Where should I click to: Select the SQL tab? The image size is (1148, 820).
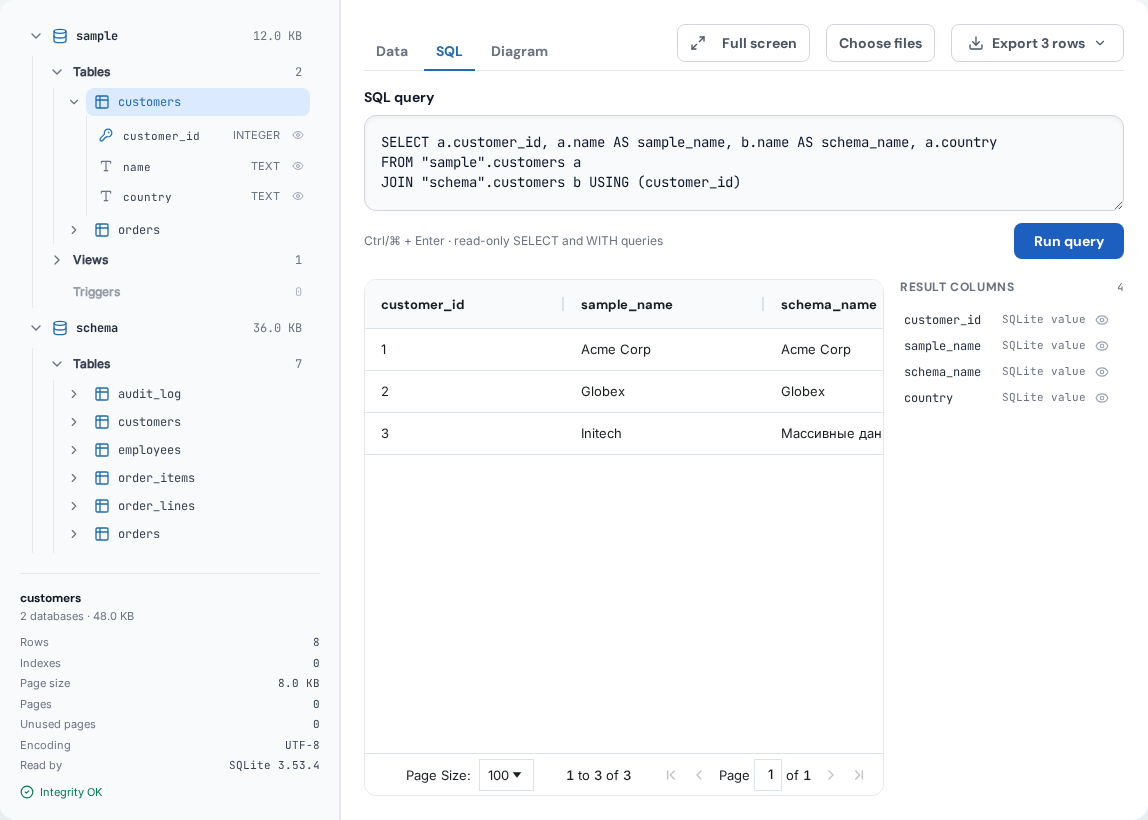[x=449, y=51]
